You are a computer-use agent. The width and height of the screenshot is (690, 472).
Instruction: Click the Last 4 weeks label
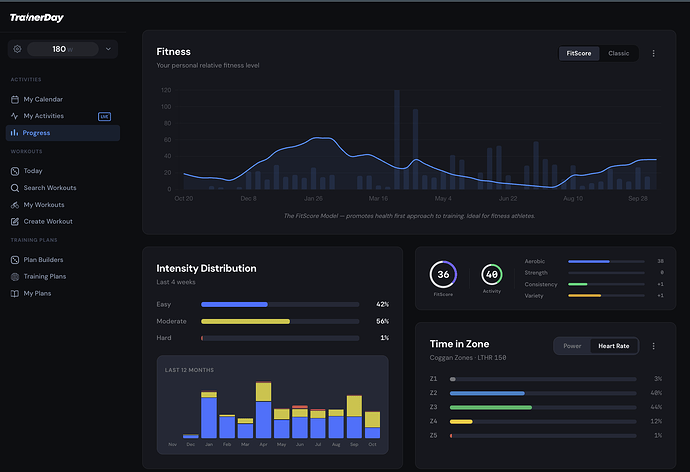(176, 282)
